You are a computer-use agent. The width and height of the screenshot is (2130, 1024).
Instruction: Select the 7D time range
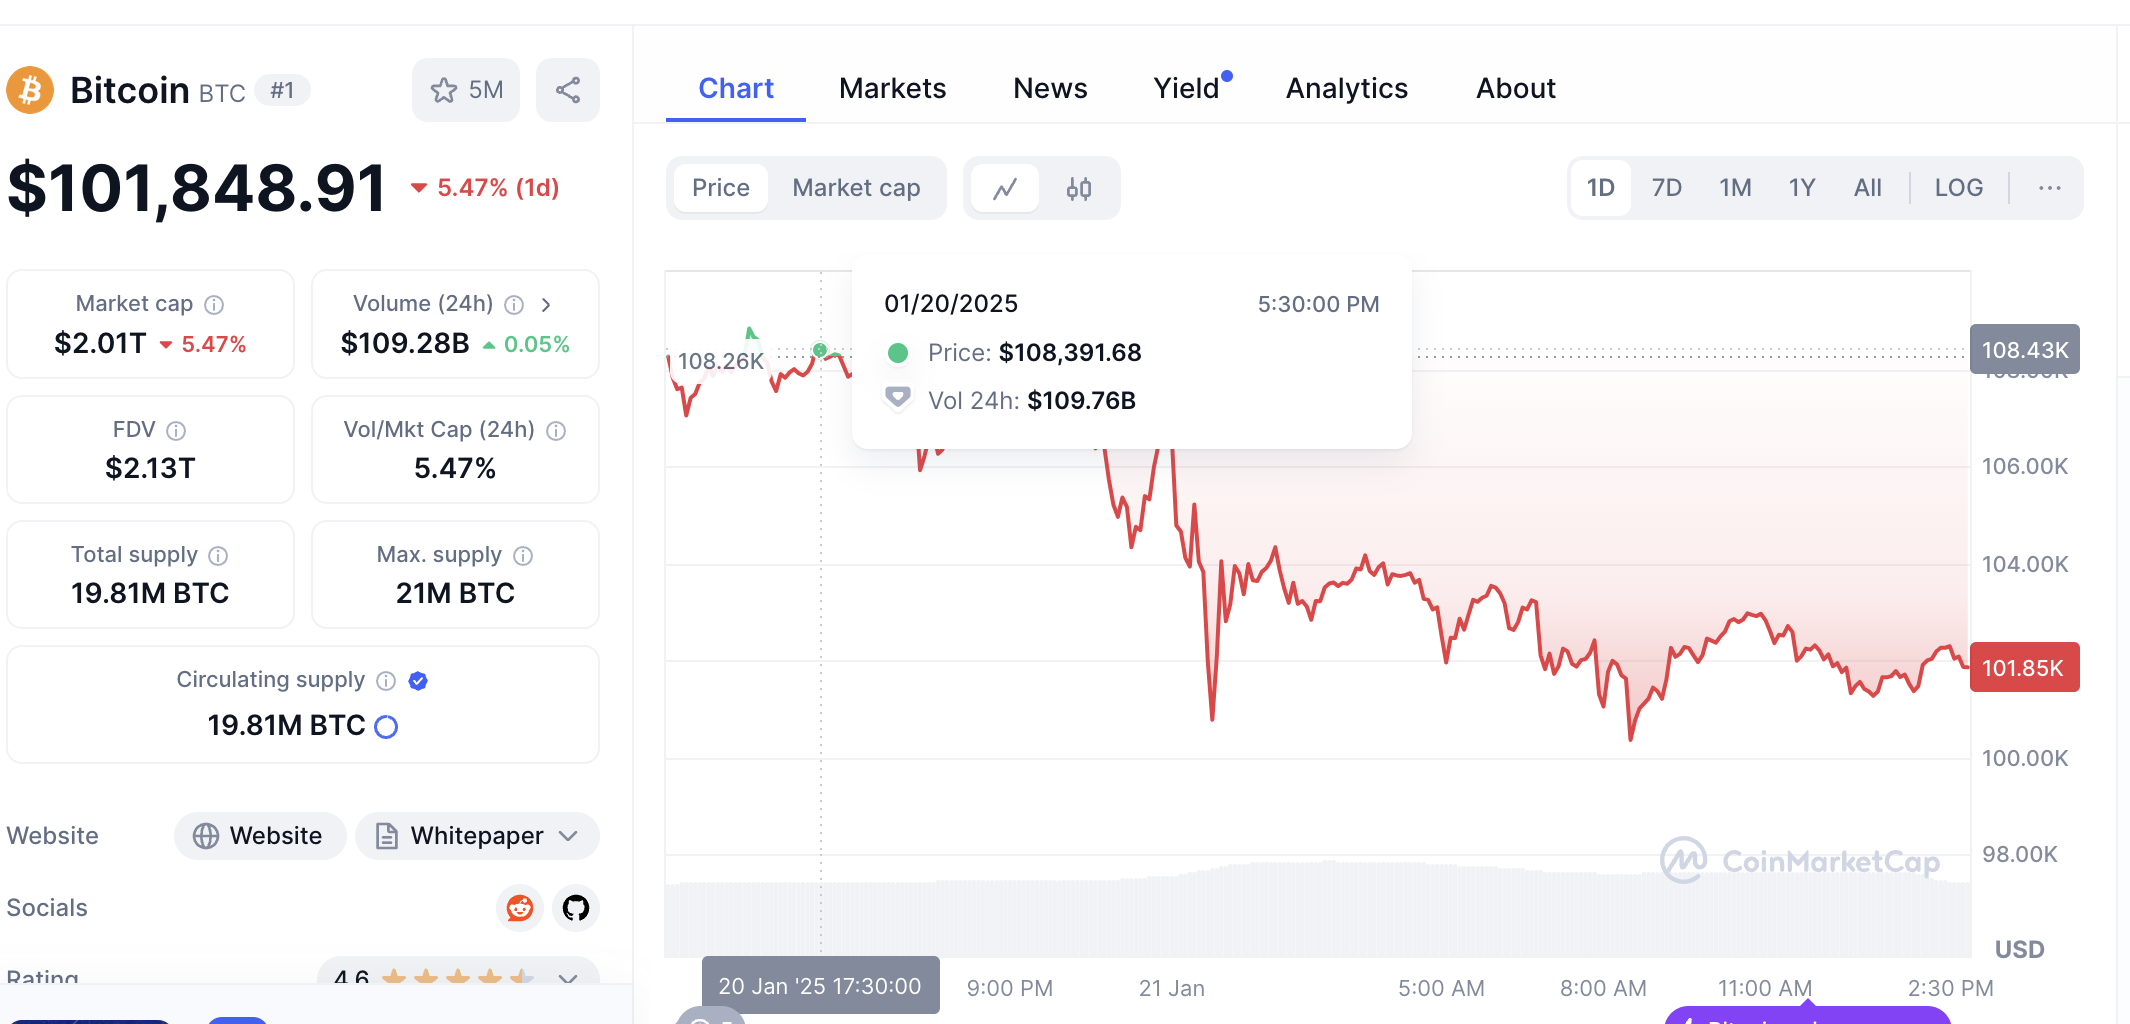(1666, 188)
